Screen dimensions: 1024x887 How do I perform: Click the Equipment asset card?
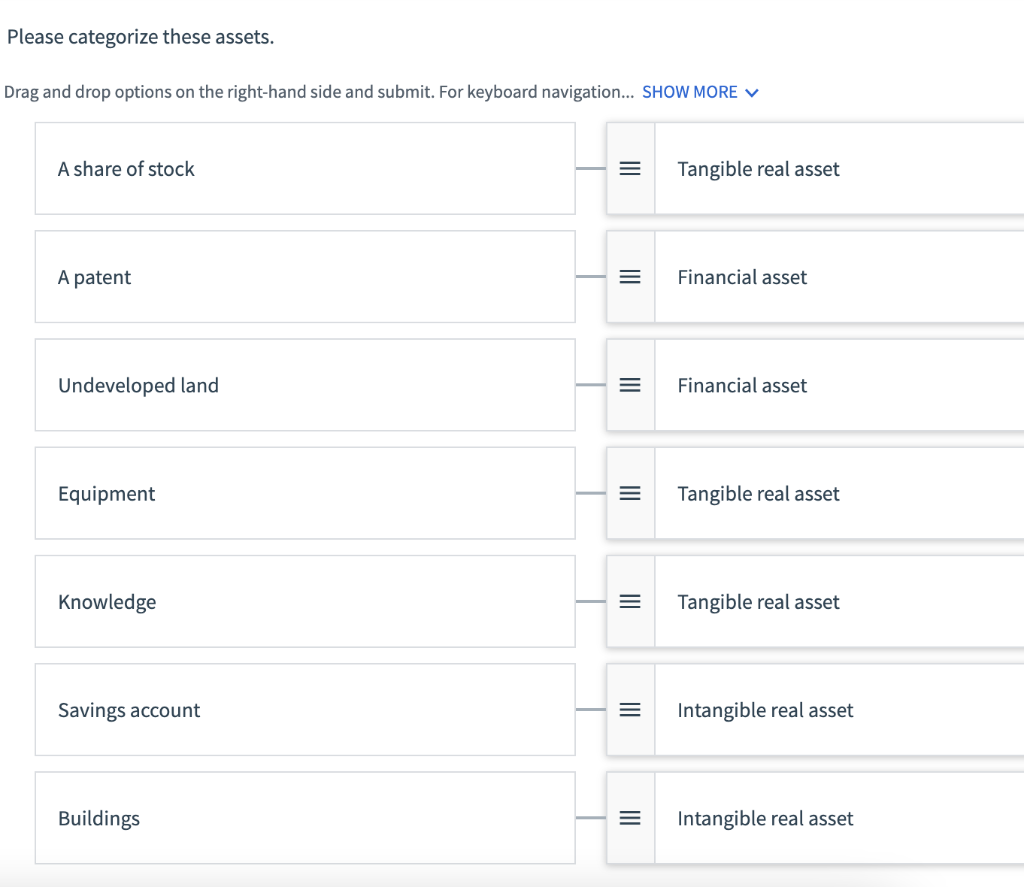pyautogui.click(x=305, y=493)
